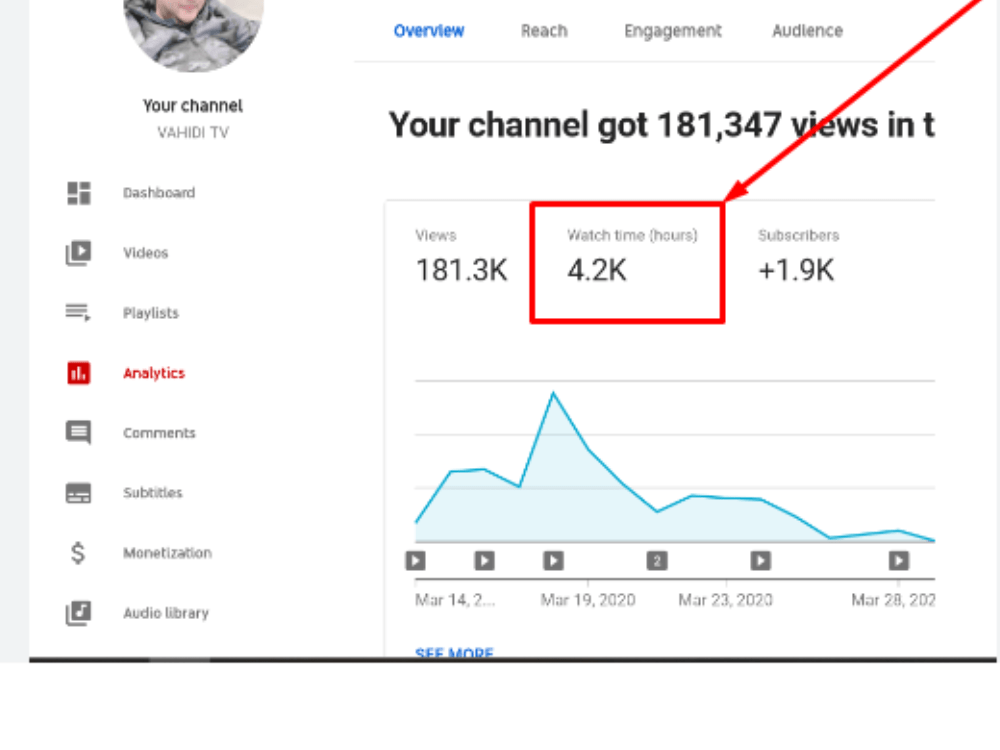Open the Monetization dollar sign icon
This screenshot has width=1000, height=750.
pos(78,552)
